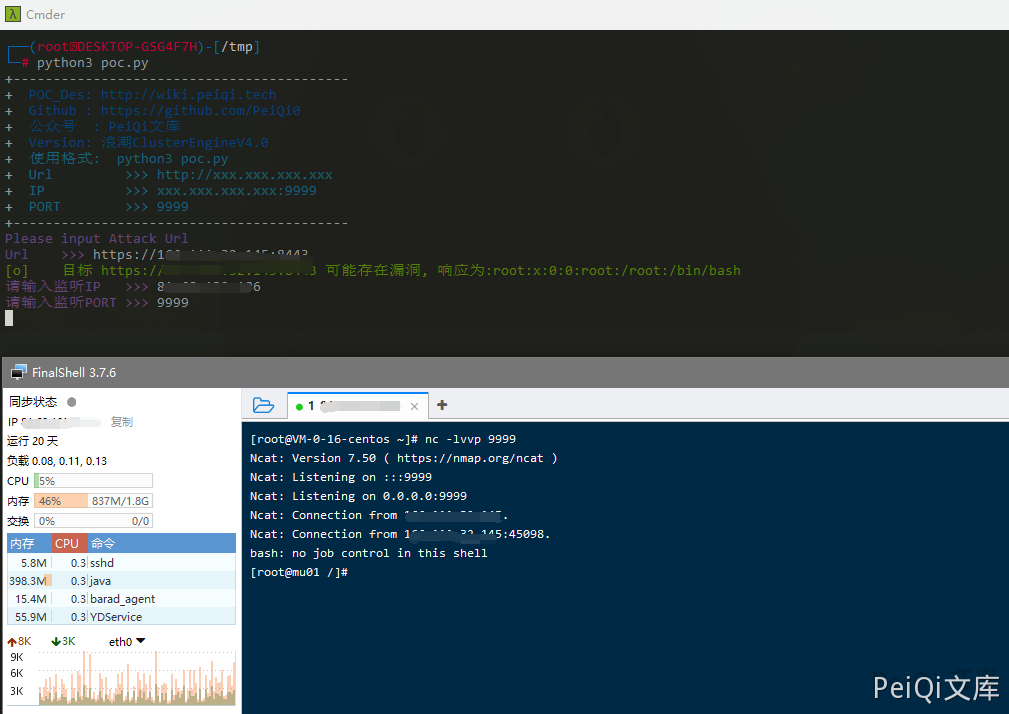
Task: Select the YDService process row
Action: tap(122, 617)
